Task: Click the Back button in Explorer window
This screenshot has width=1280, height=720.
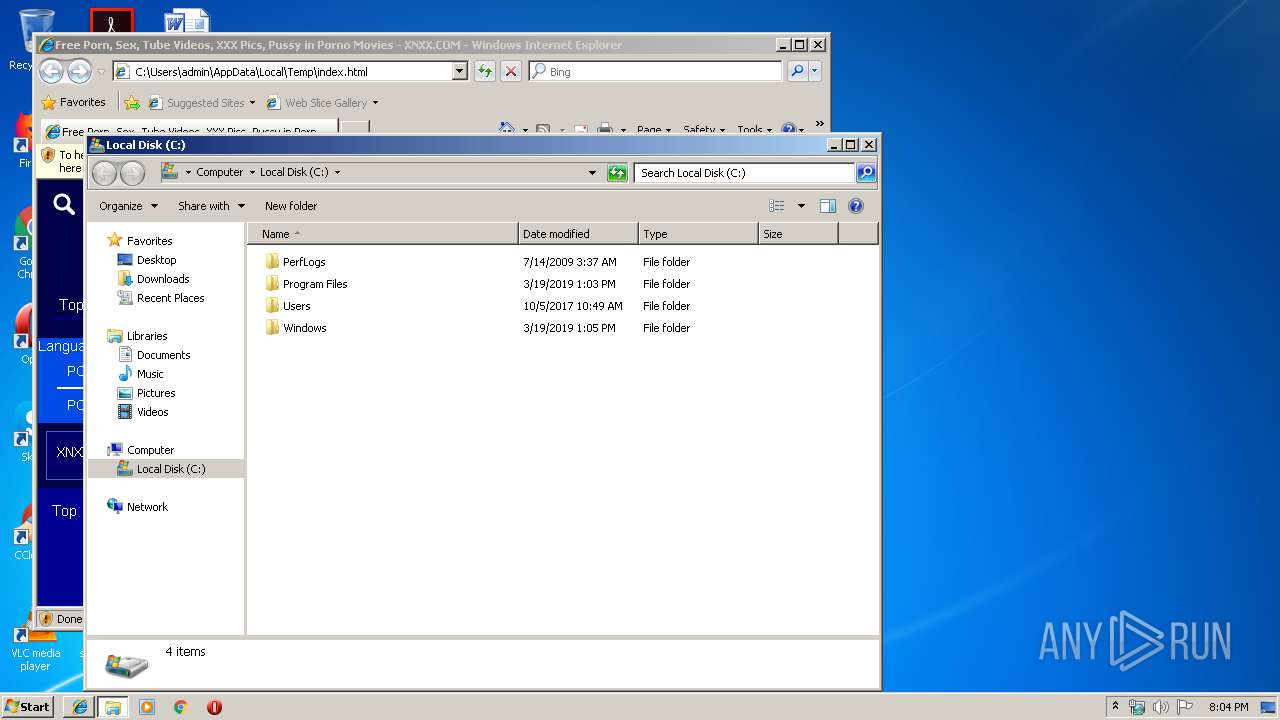Action: click(x=104, y=173)
